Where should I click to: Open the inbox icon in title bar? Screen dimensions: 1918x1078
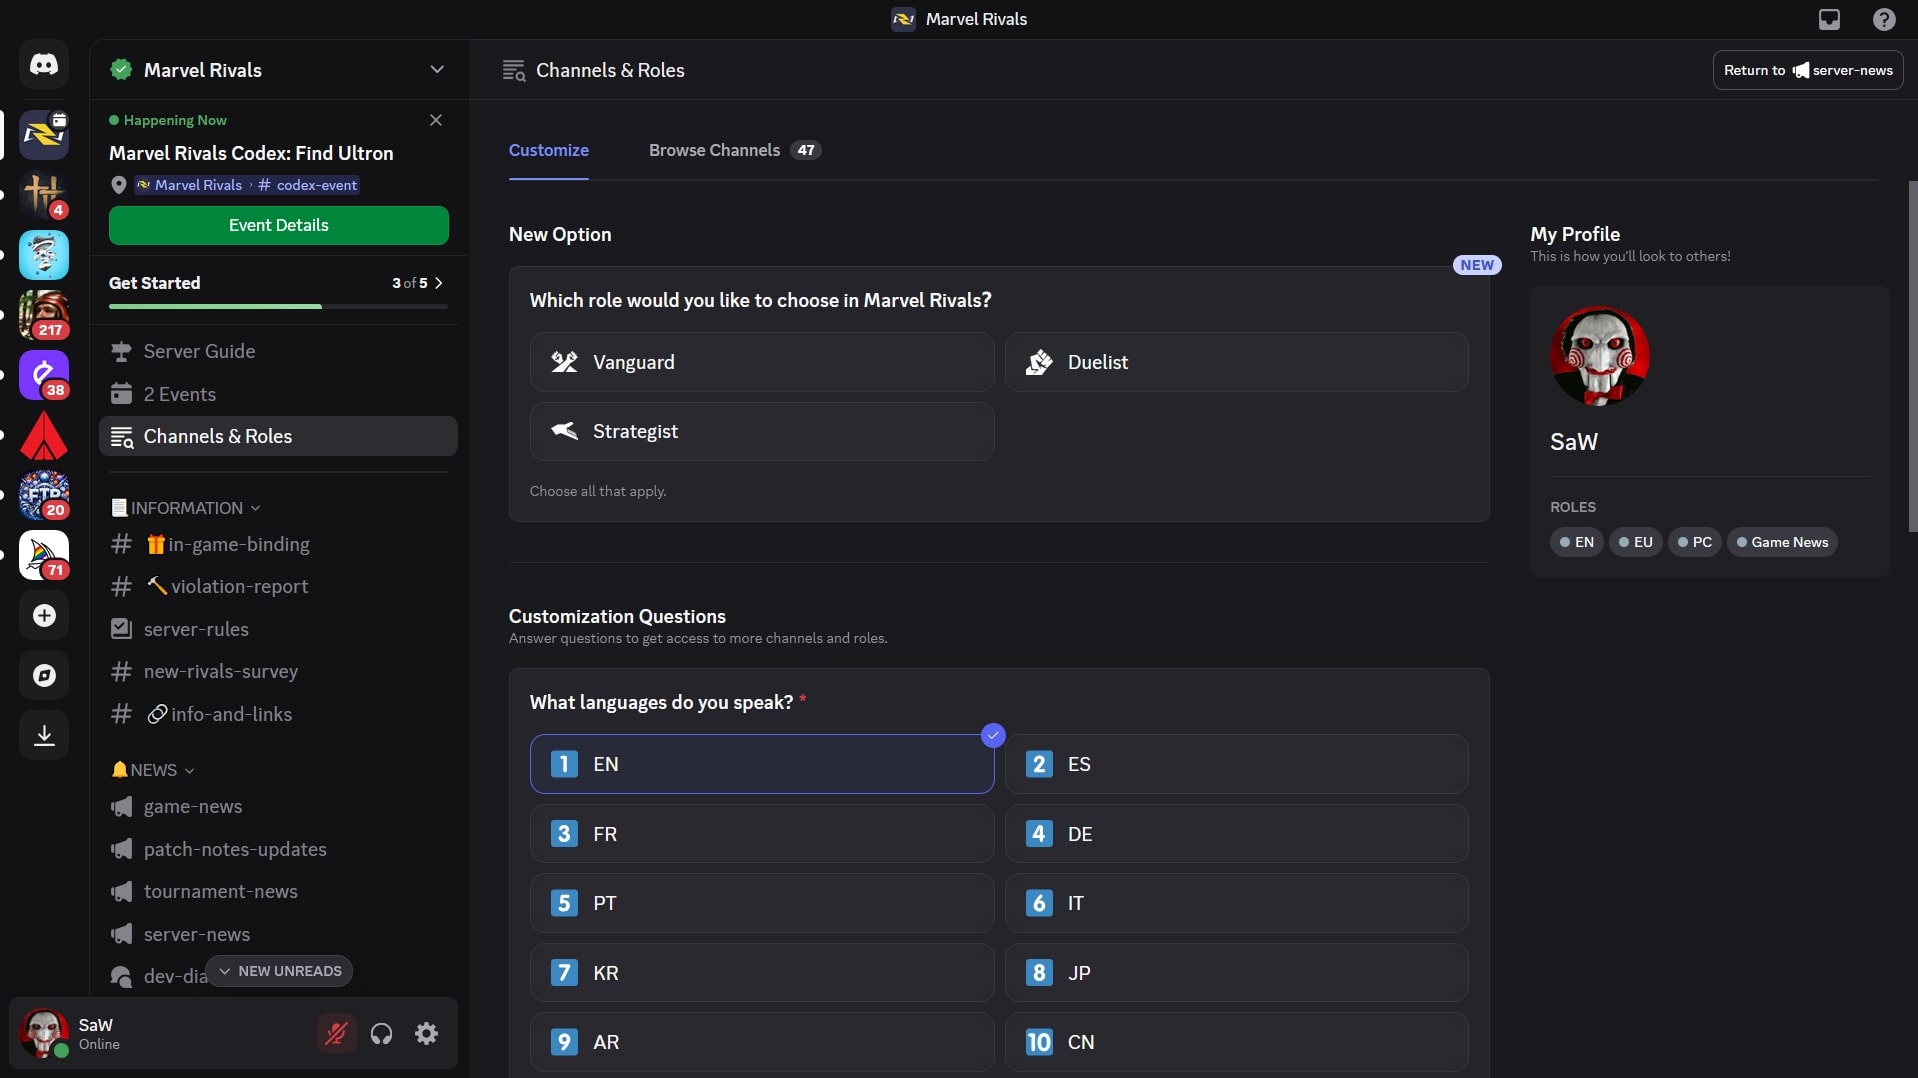pyautogui.click(x=1829, y=19)
